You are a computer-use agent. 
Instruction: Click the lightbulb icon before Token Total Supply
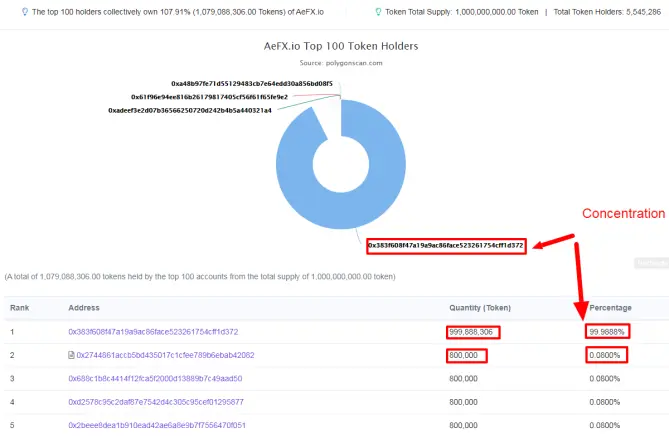click(378, 12)
